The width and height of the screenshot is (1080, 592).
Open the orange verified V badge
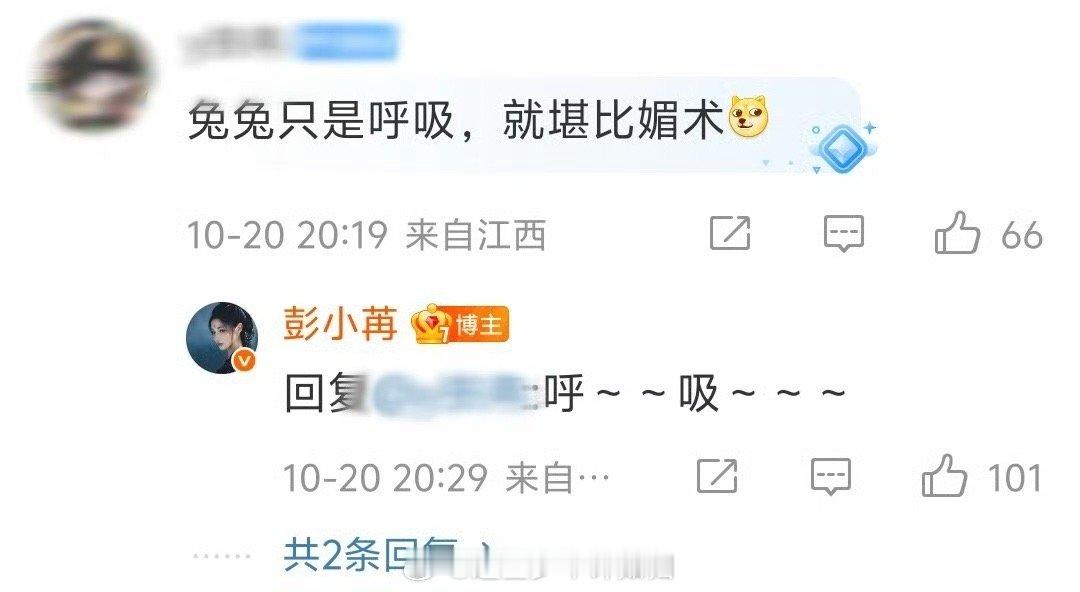245,360
